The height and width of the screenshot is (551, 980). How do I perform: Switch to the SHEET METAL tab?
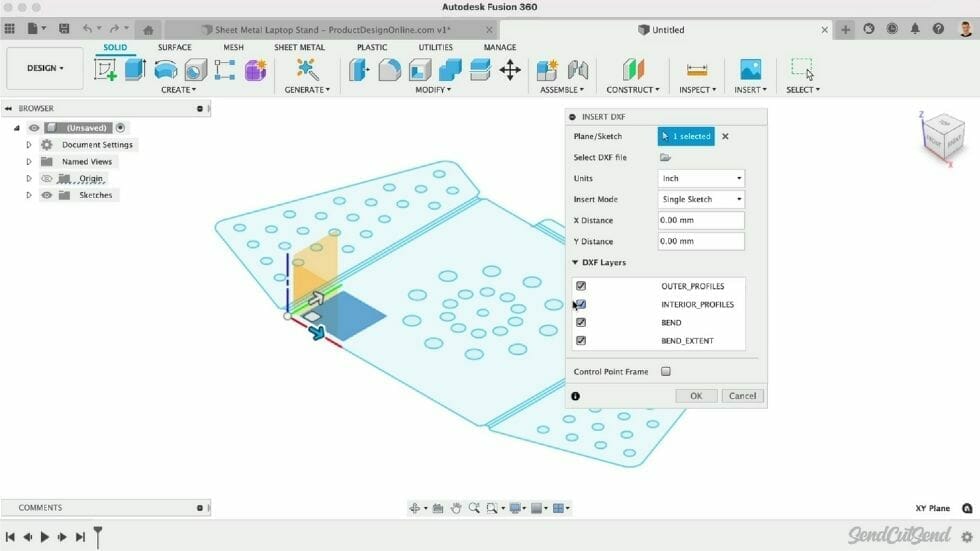[x=299, y=47]
